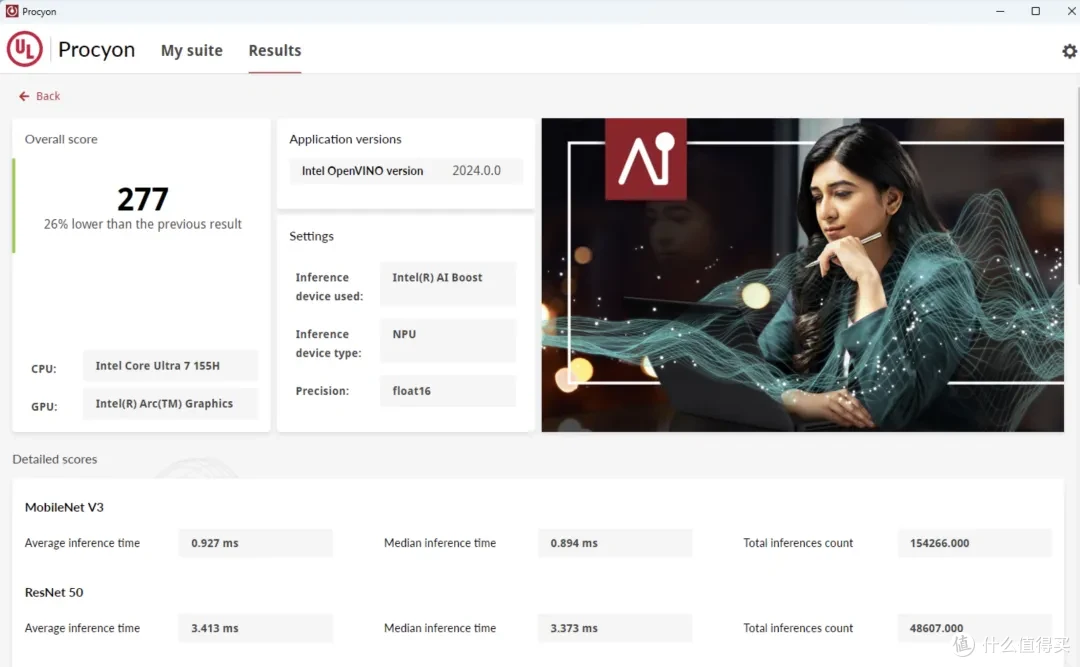Screen dimensions: 1080x667
Task: Click the UL logo icon
Action: (x=25, y=49)
